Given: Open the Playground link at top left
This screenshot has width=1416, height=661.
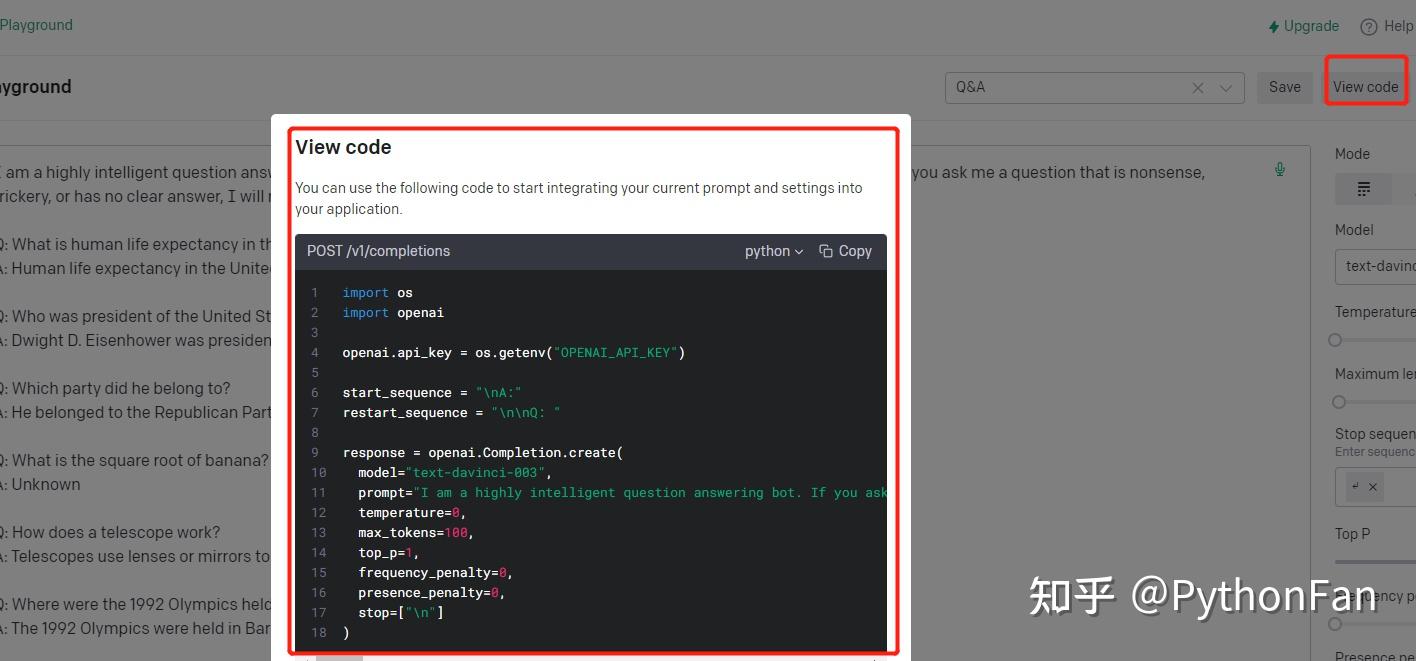Looking at the screenshot, I should (x=36, y=25).
